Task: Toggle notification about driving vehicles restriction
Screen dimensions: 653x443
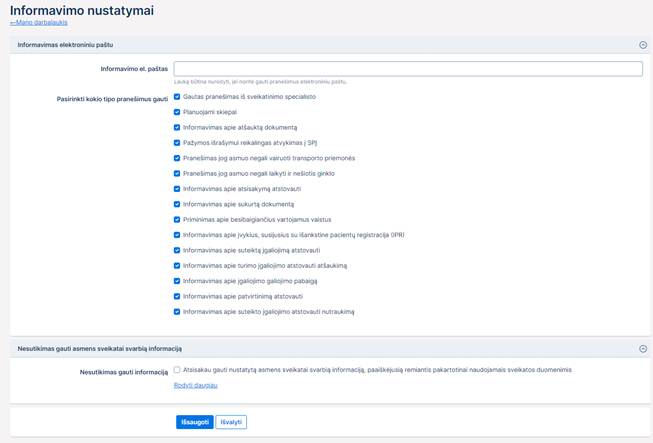Action: click(x=177, y=158)
